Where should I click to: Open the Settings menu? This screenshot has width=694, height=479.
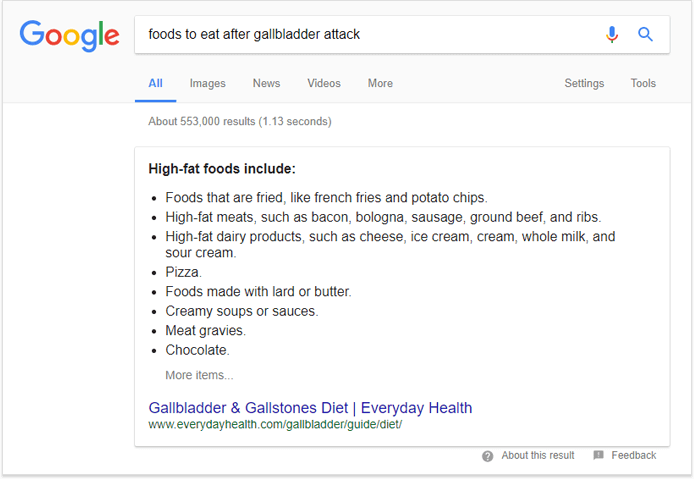coord(584,83)
